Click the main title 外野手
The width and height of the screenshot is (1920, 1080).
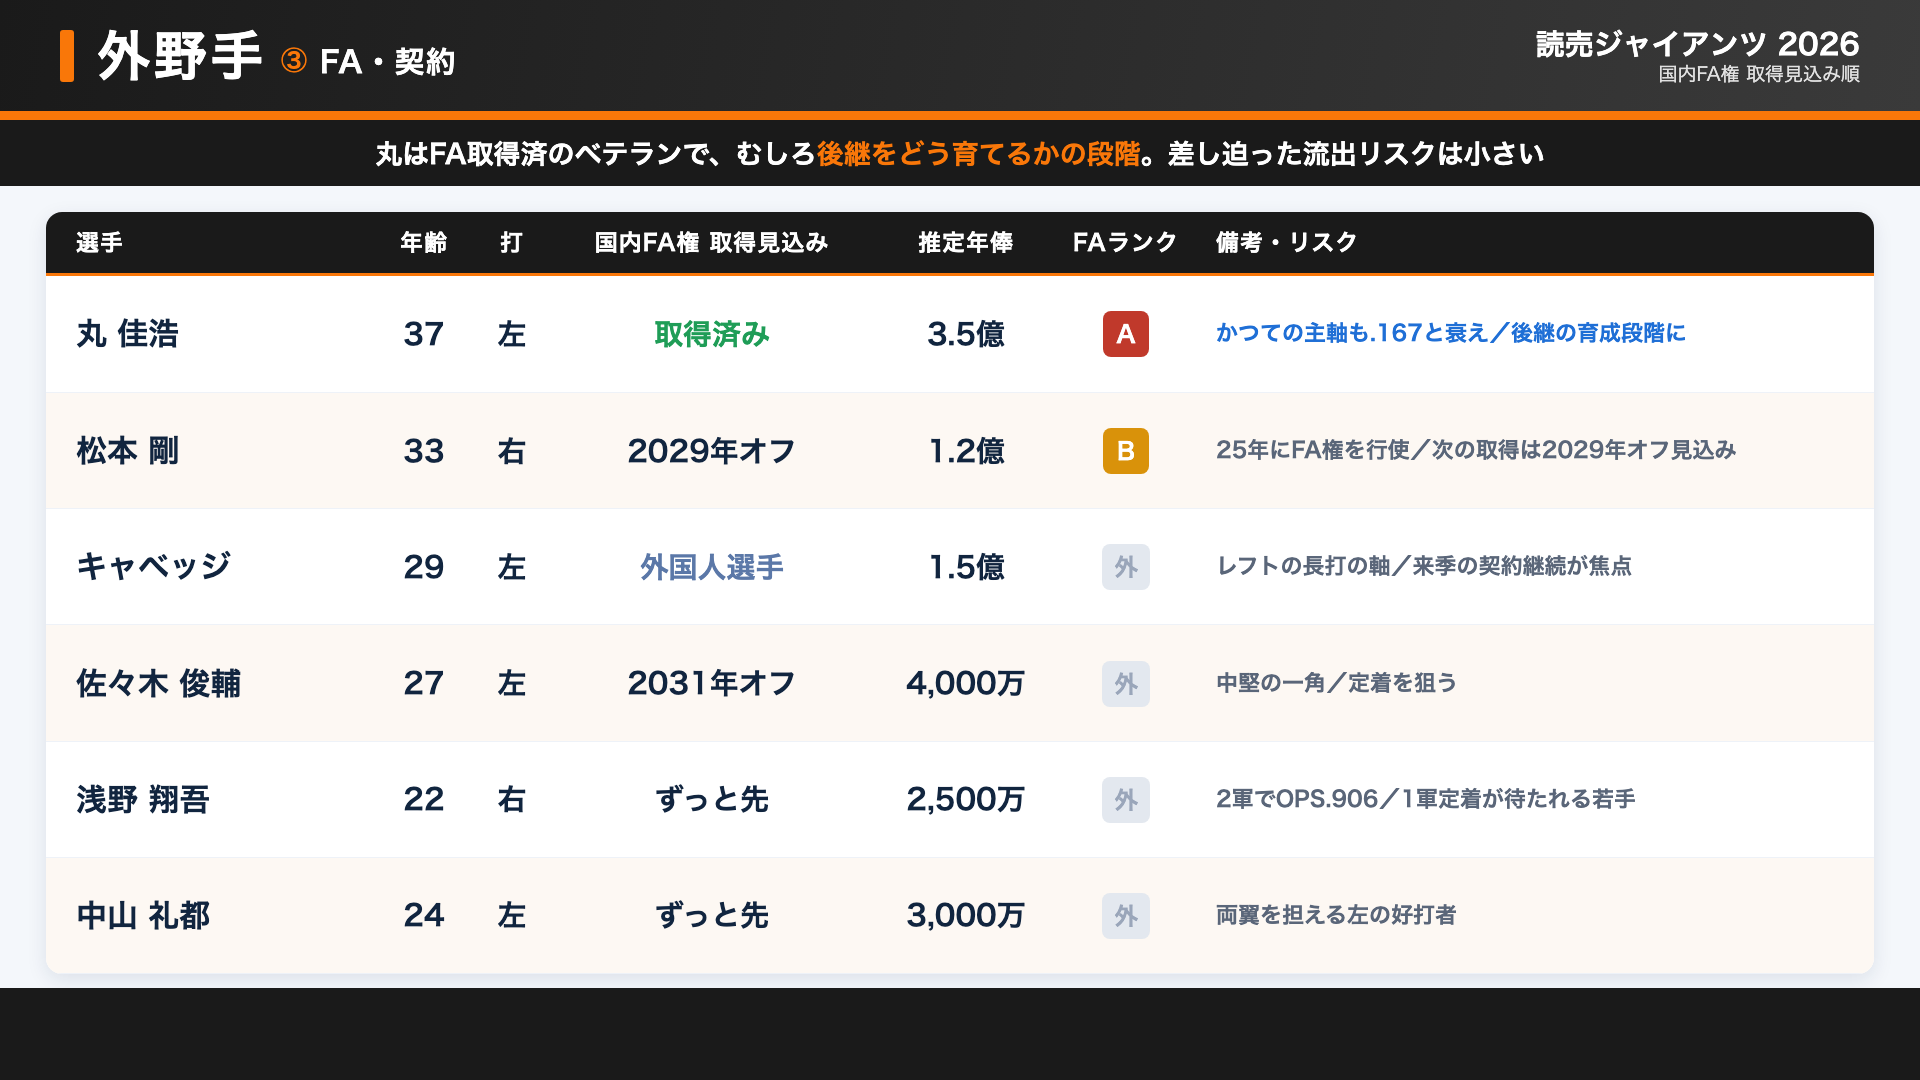pyautogui.click(x=180, y=56)
